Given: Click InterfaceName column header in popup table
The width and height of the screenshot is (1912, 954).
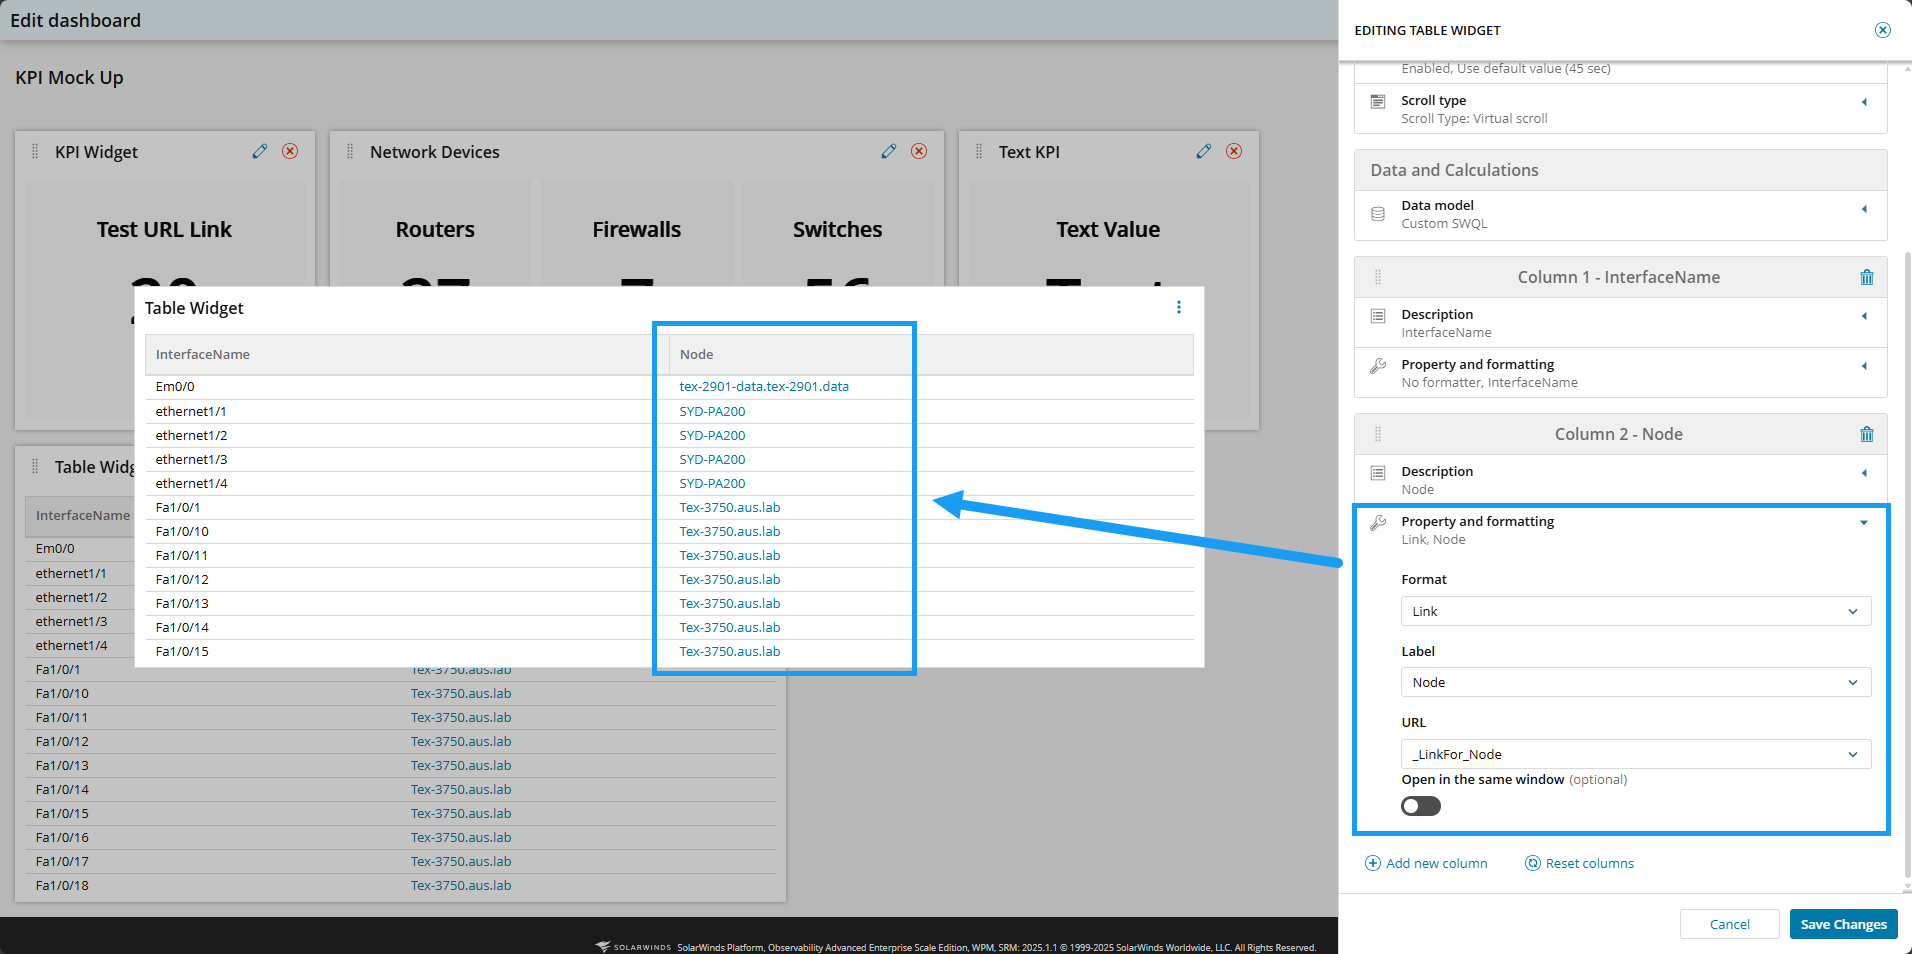Looking at the screenshot, I should [407, 354].
